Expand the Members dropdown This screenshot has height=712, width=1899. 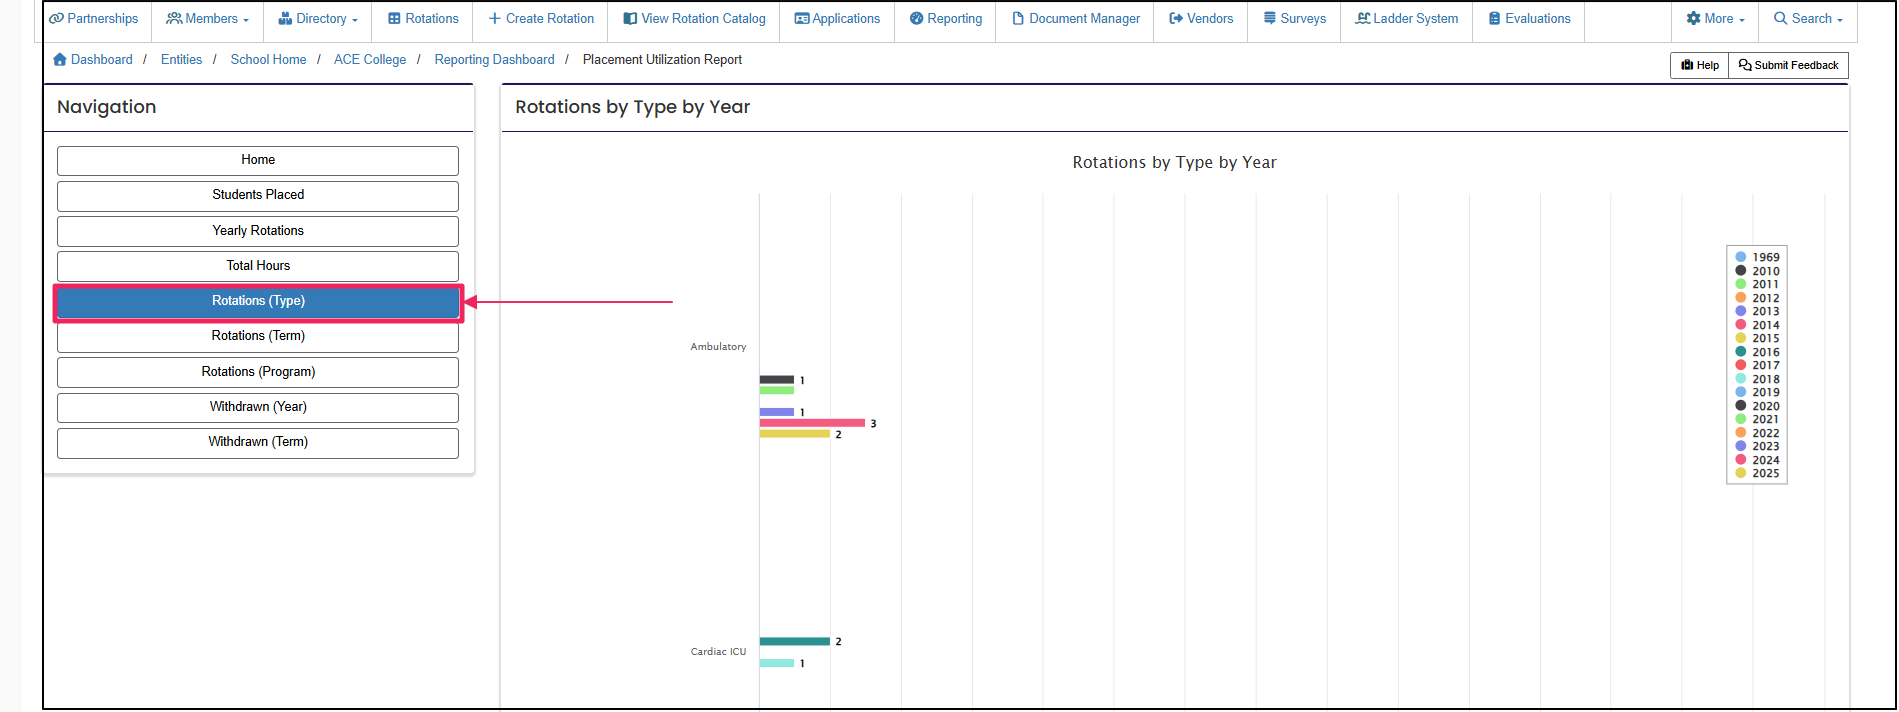207,19
